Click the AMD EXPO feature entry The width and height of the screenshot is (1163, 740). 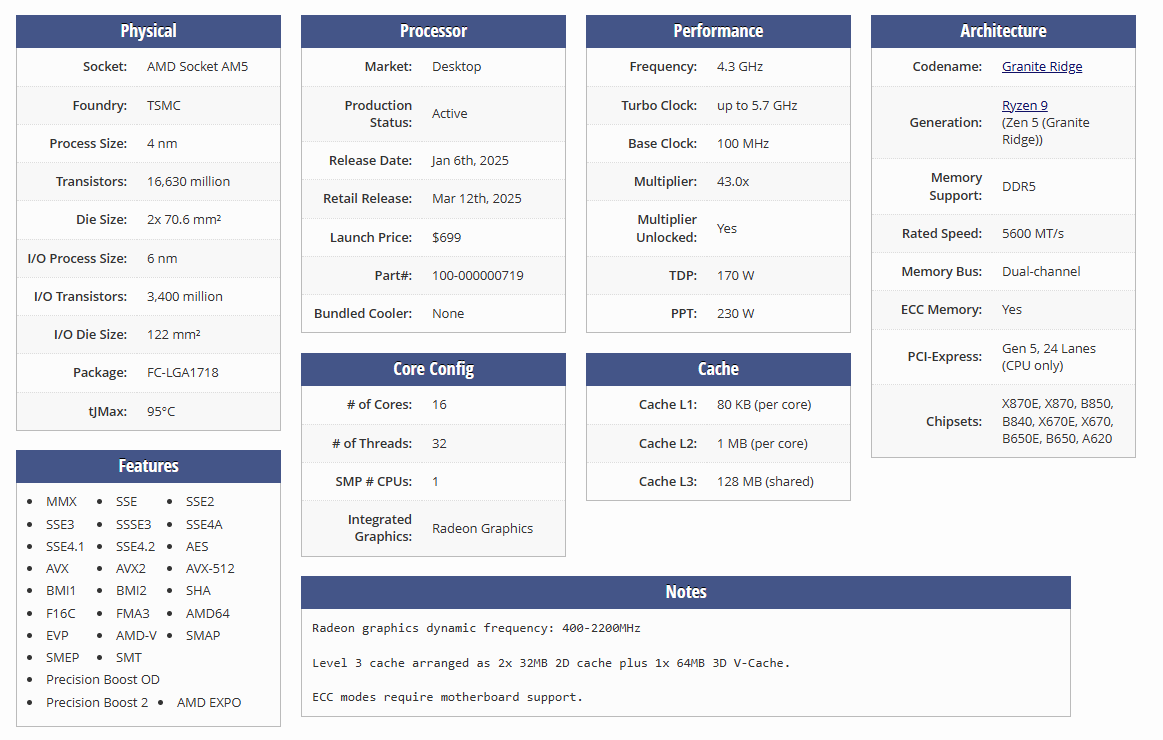point(208,703)
